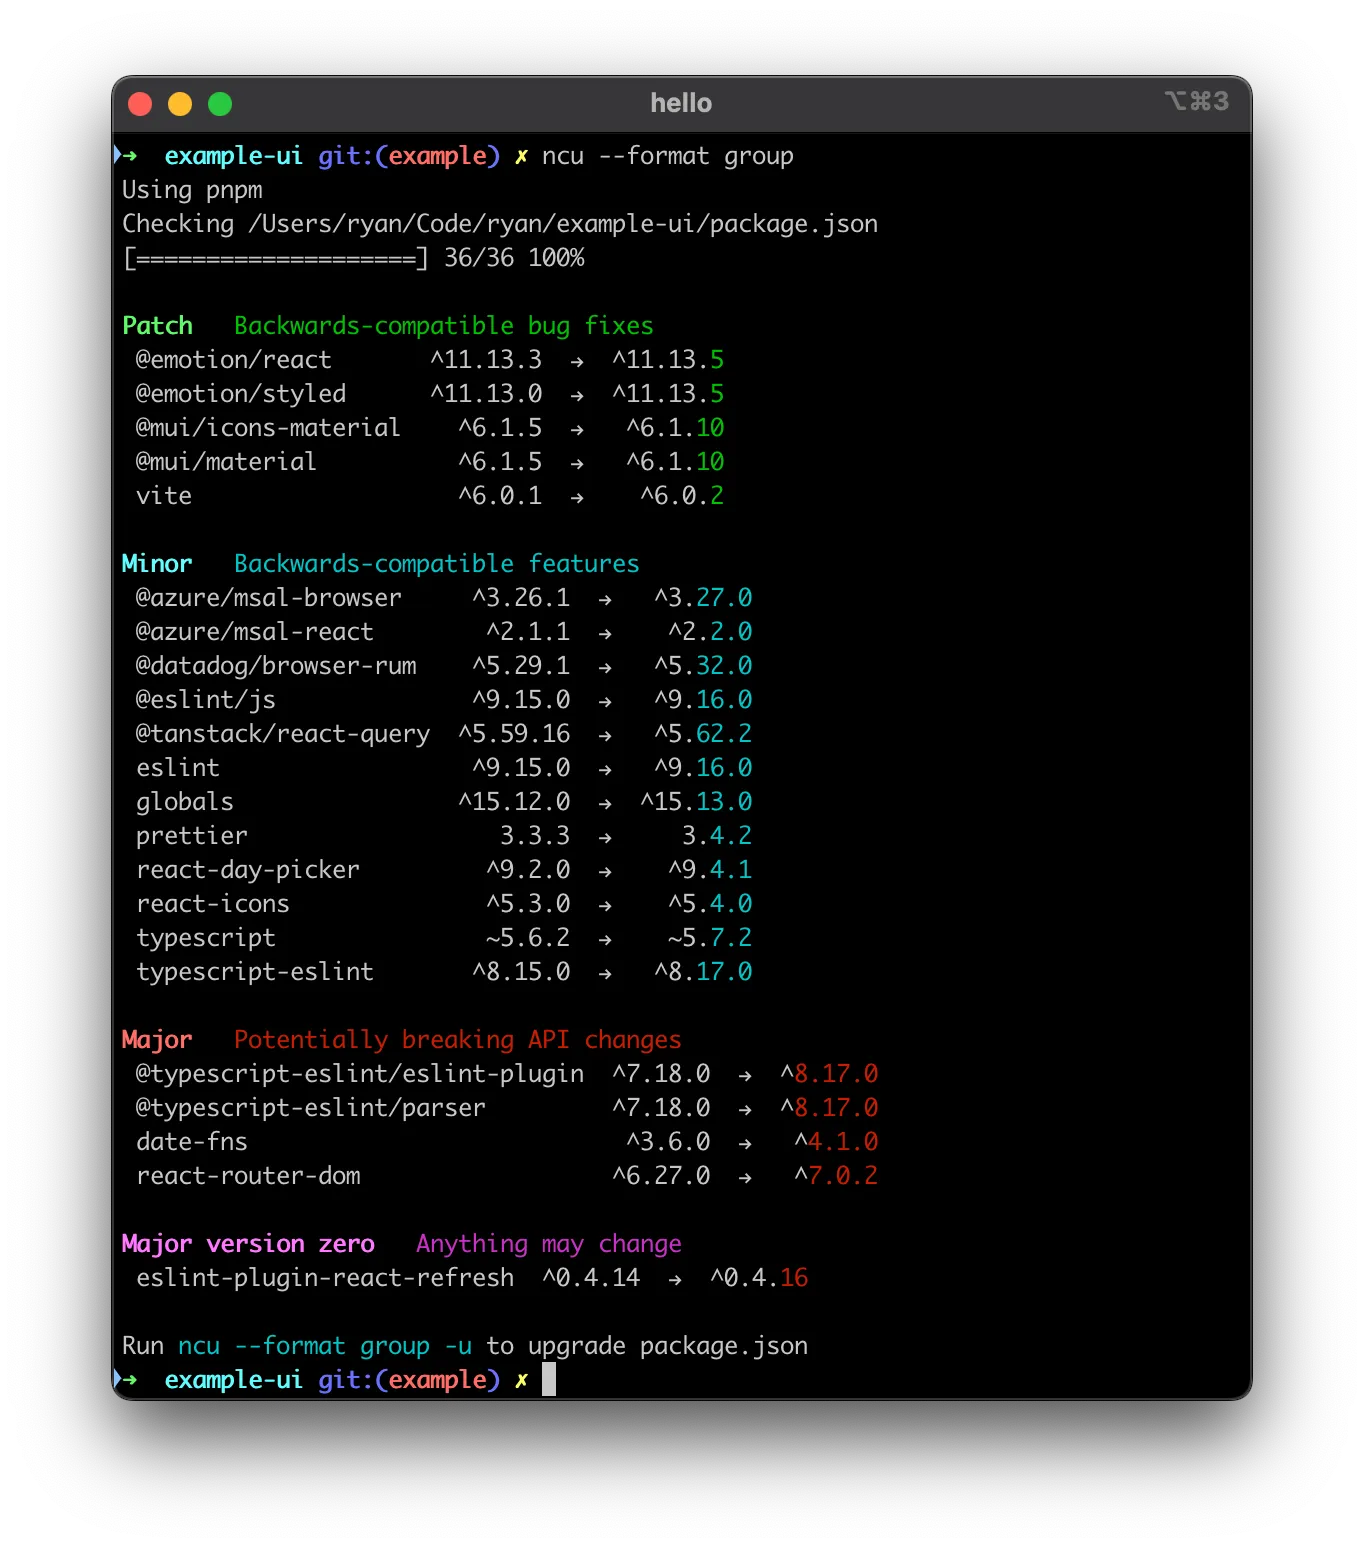
Task: Click the eslint-plugin-react-refresh package name
Action: [x=325, y=1278]
